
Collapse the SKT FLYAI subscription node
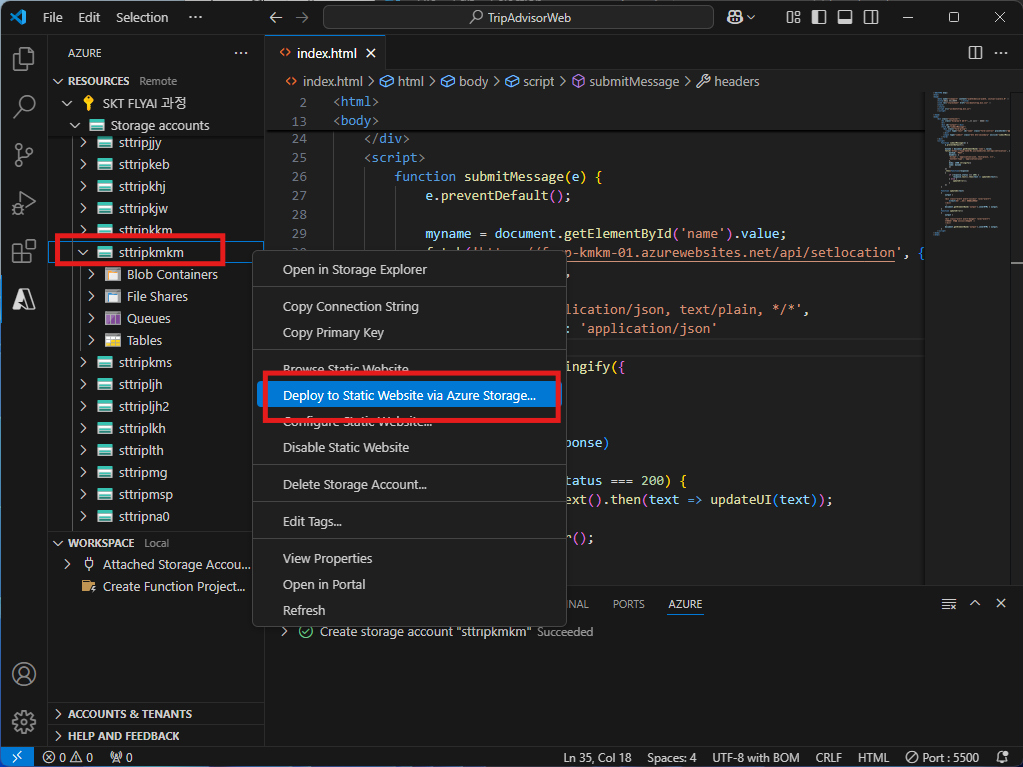(67, 103)
